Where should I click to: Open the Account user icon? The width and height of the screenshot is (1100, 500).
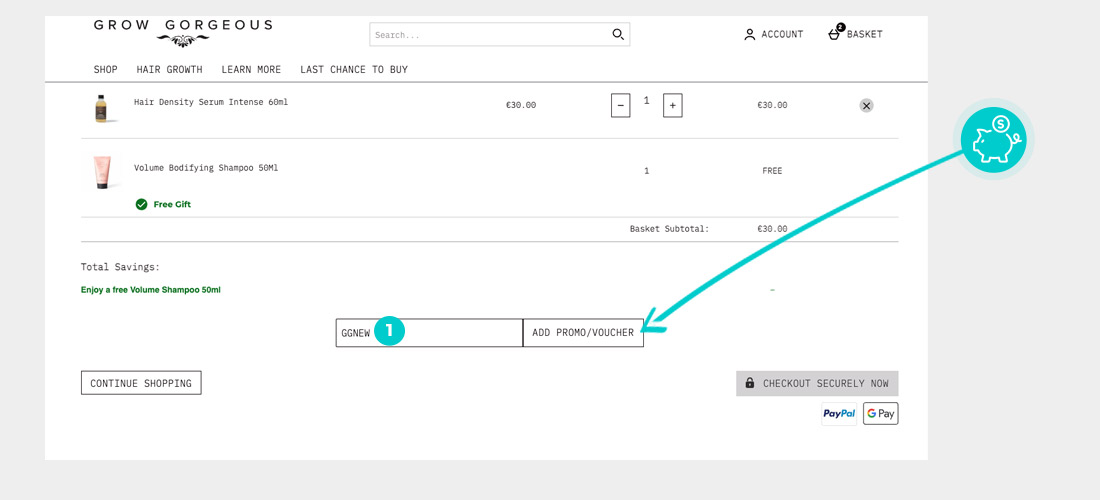(x=750, y=34)
